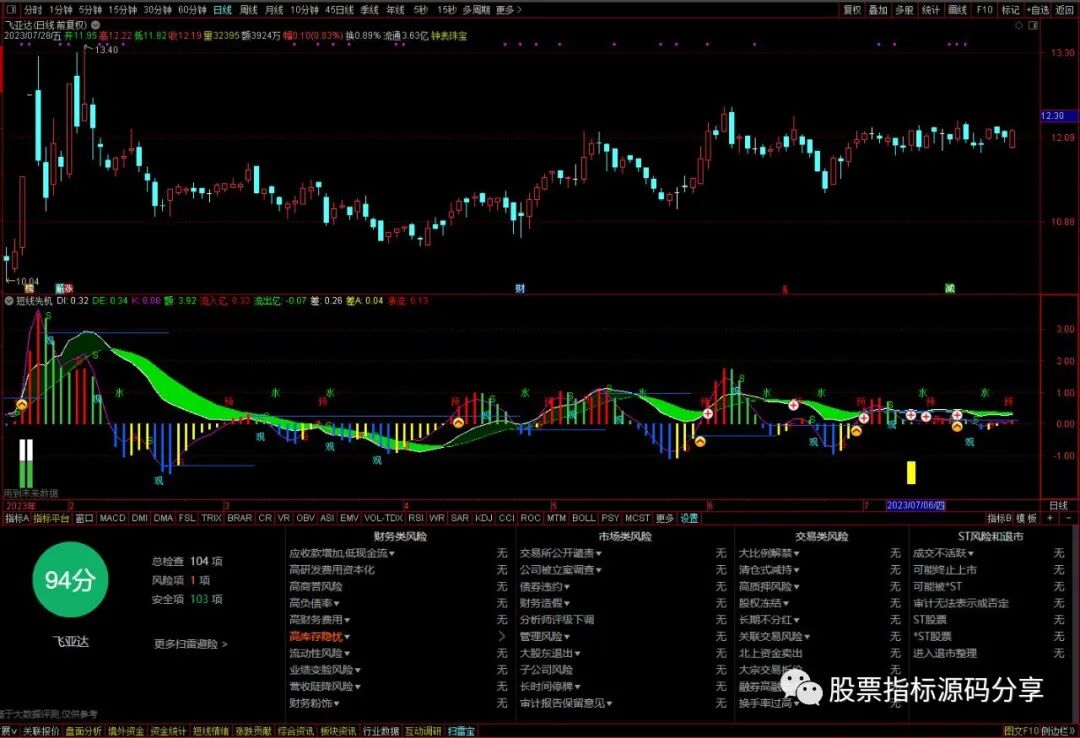Click the 标记 mark button
The image size is (1080, 738).
[1010, 10]
